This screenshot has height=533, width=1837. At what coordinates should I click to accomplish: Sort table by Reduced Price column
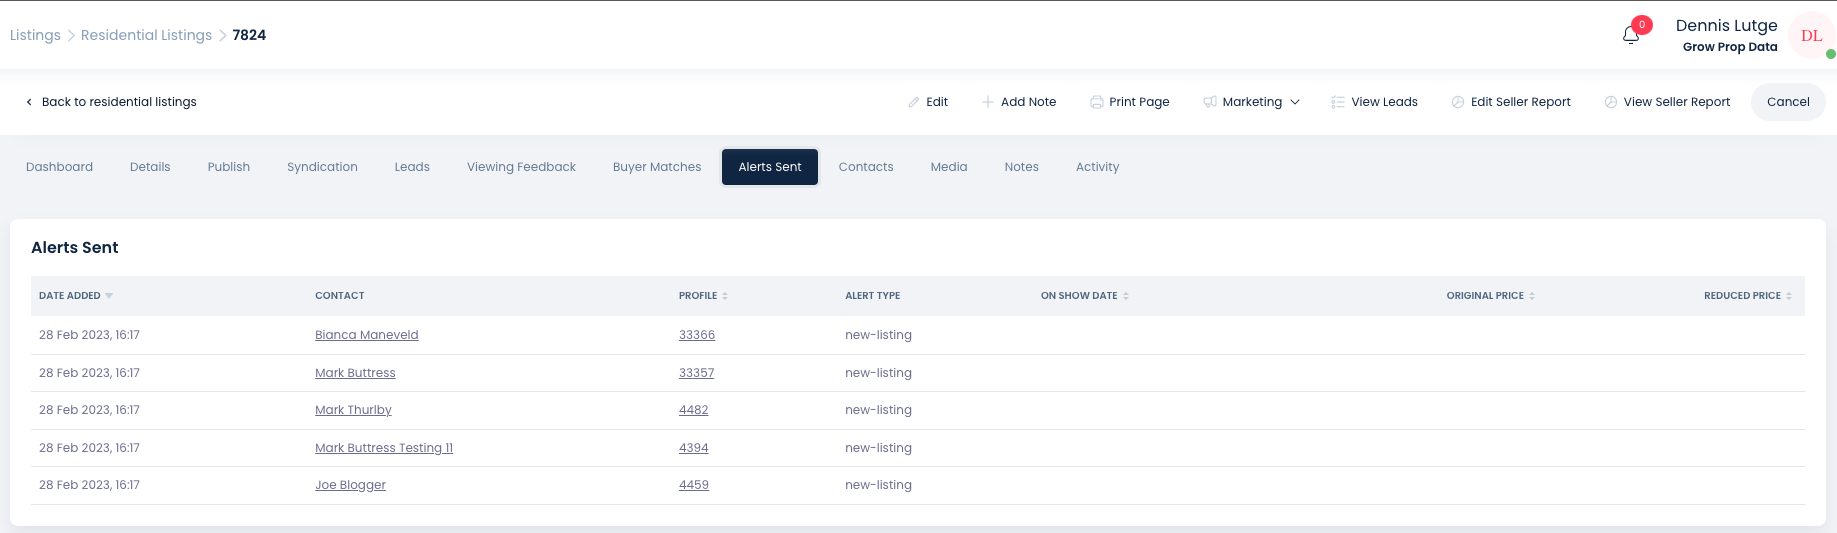coord(1789,296)
